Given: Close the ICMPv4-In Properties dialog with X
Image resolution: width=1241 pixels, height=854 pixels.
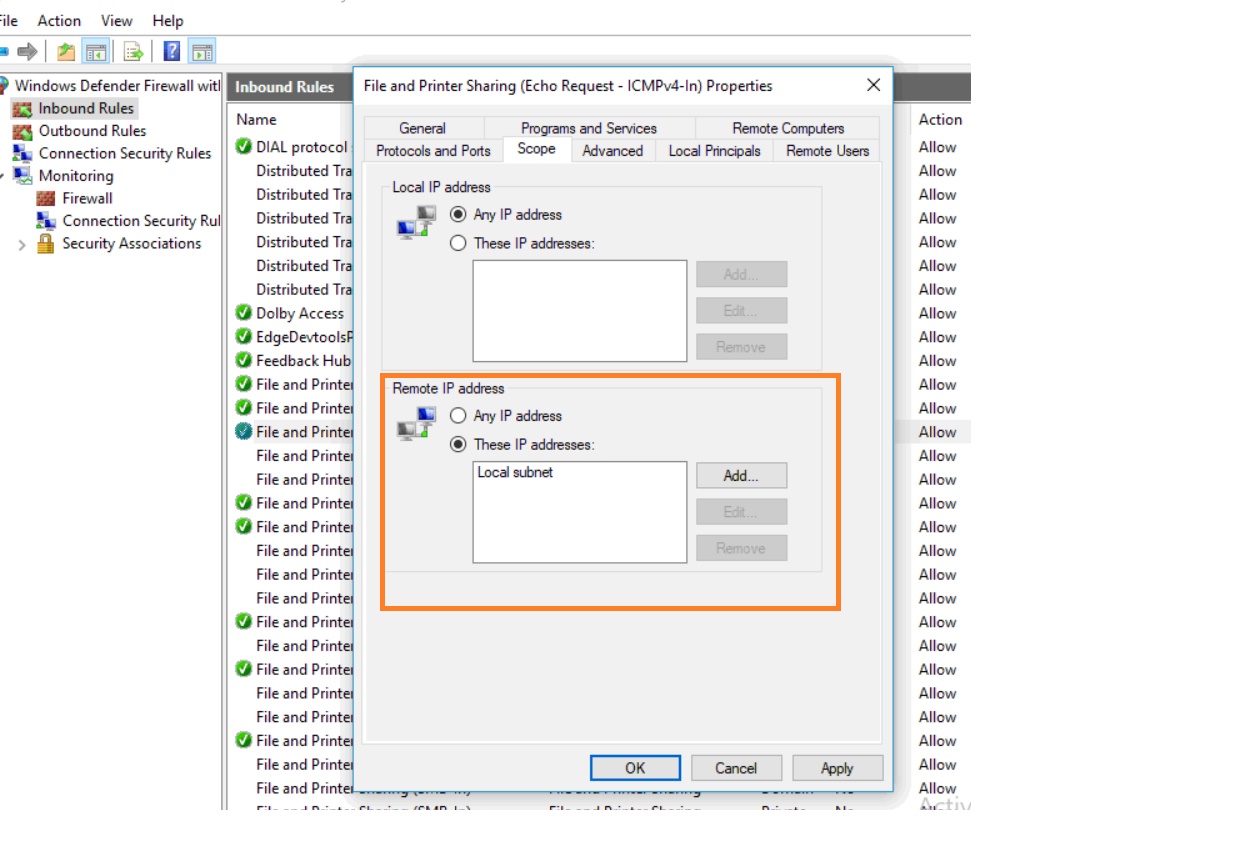Looking at the screenshot, I should (873, 85).
